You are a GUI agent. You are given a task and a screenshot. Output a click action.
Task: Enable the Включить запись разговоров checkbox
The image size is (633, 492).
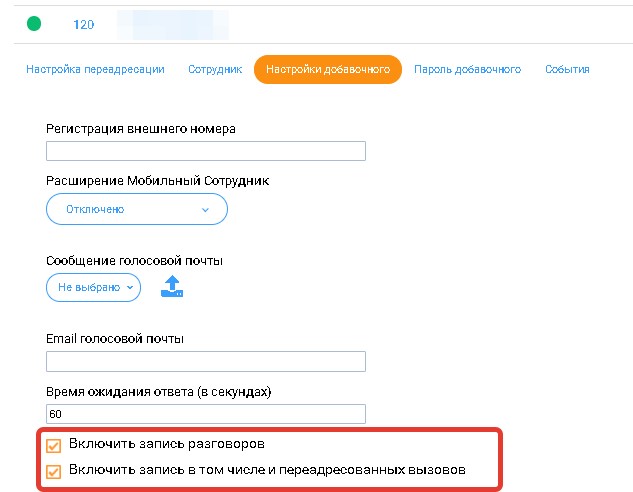[54, 444]
